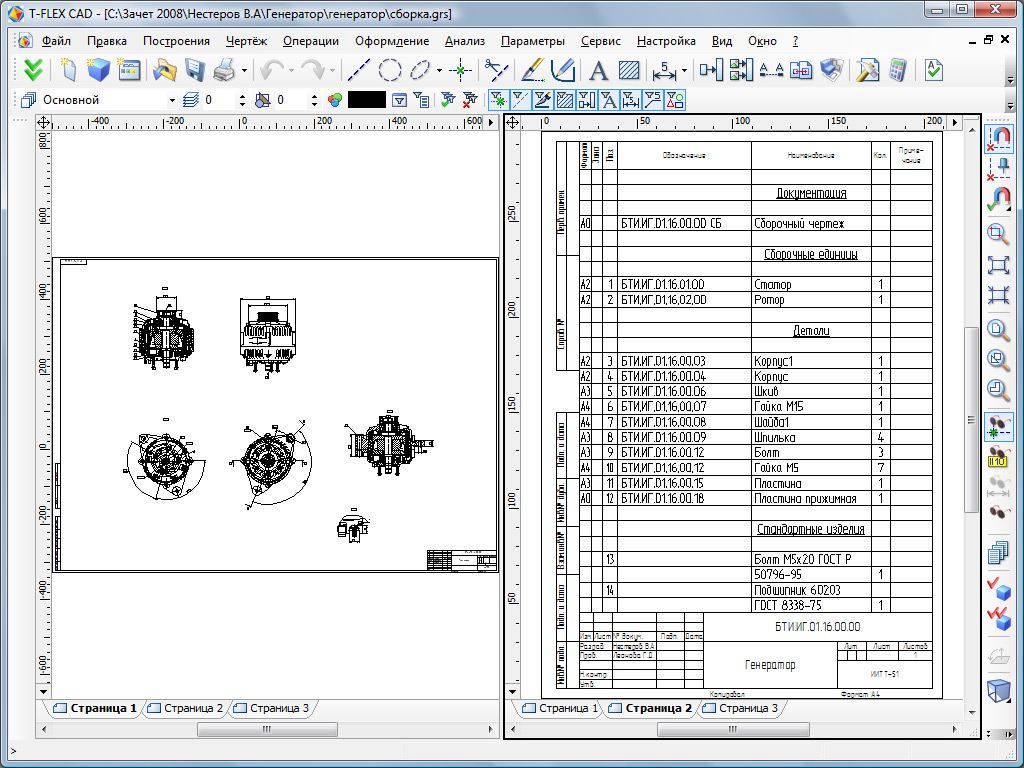Open the Оформление menu
Image resolution: width=1024 pixels, height=768 pixels.
[x=392, y=41]
